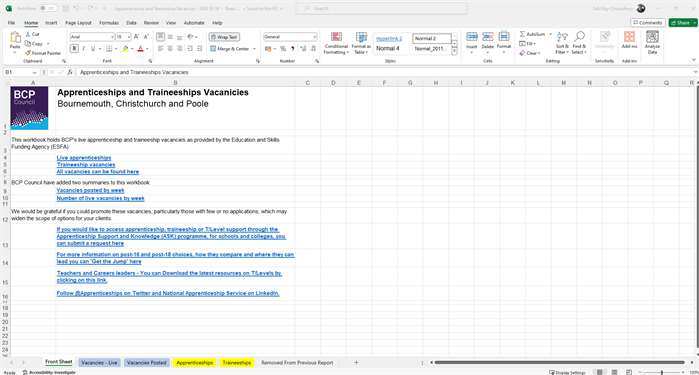Image resolution: width=699 pixels, height=375 pixels.
Task: Open the Page Layout ribbon tab
Action: coord(78,23)
